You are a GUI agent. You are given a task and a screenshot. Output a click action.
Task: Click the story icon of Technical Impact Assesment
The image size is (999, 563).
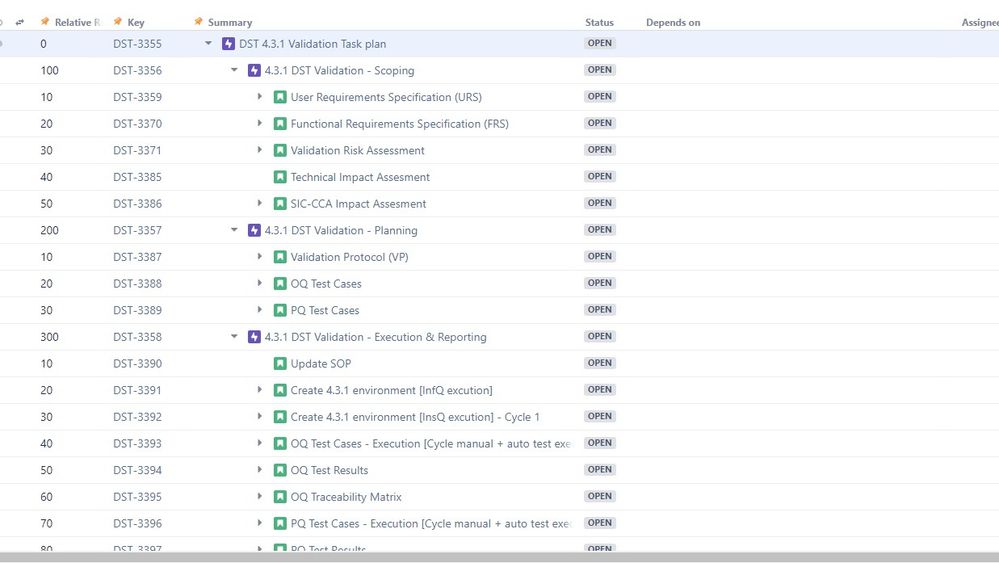(x=280, y=177)
